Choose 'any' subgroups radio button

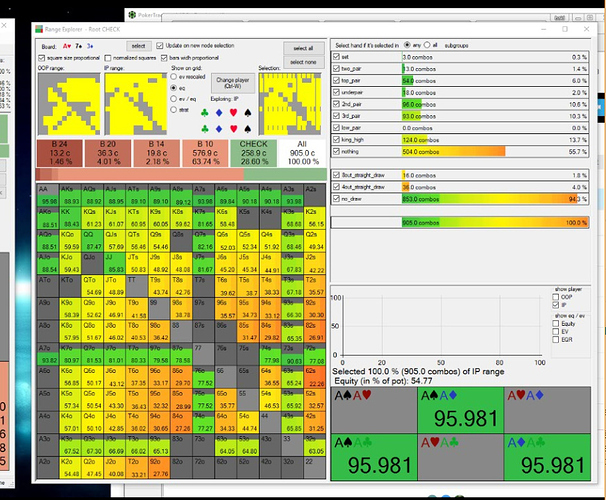click(407, 45)
